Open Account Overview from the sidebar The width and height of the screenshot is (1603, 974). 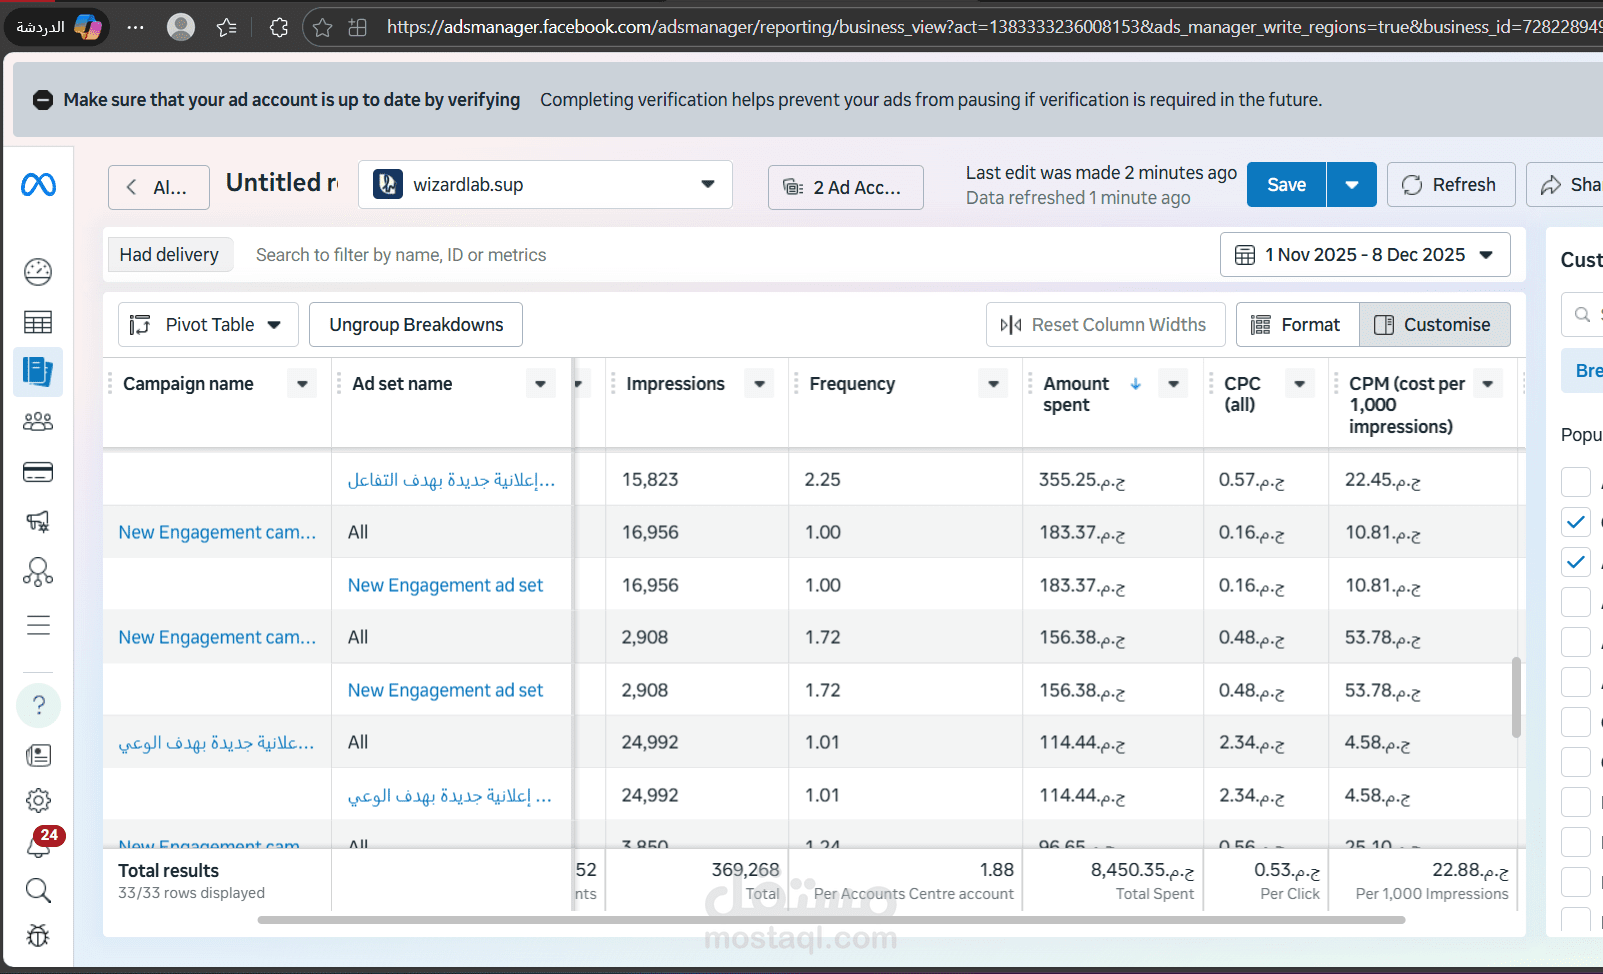[38, 271]
